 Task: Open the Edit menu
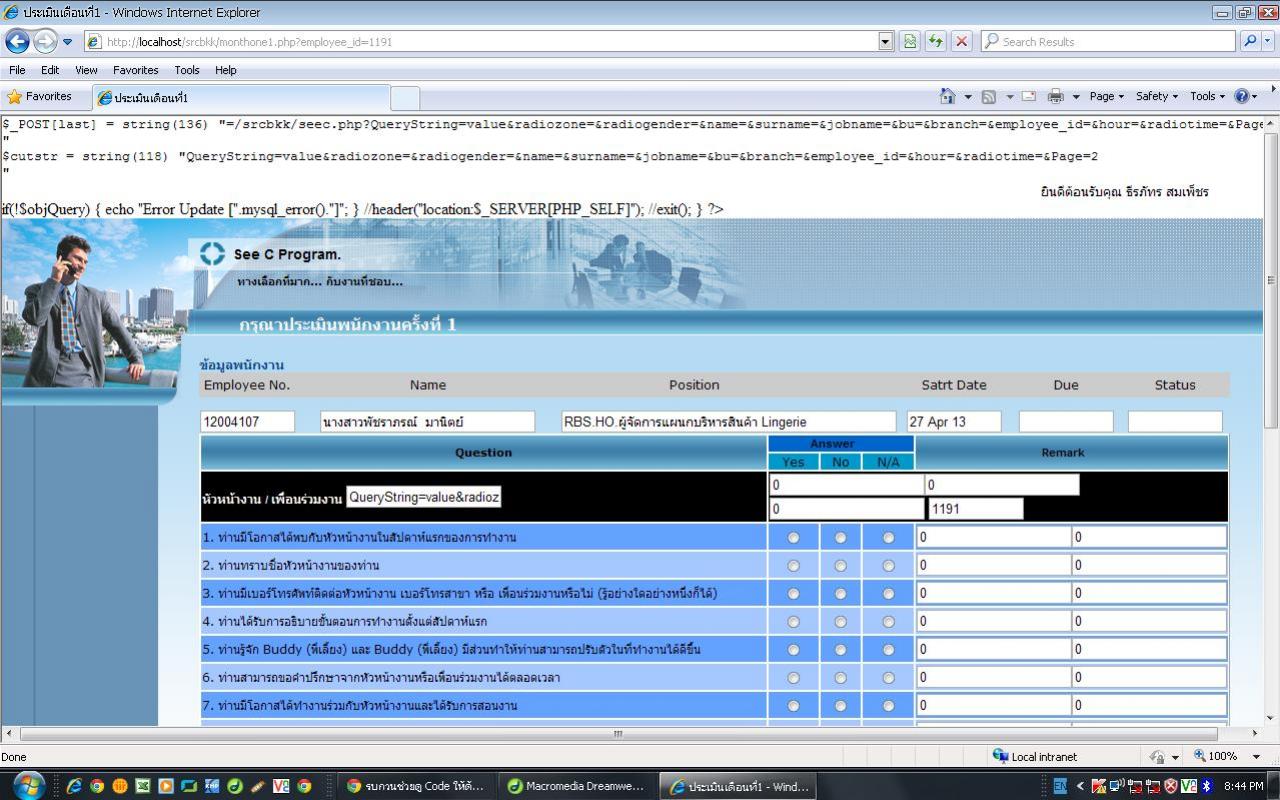click(50, 70)
